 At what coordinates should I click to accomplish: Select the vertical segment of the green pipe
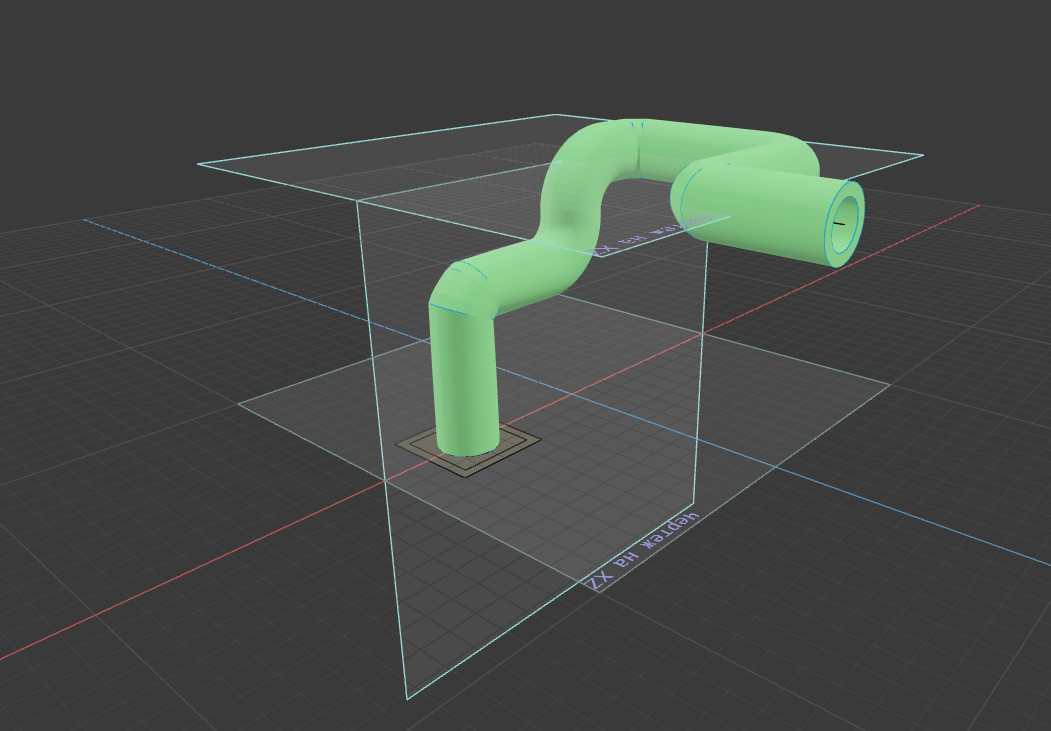point(465,379)
